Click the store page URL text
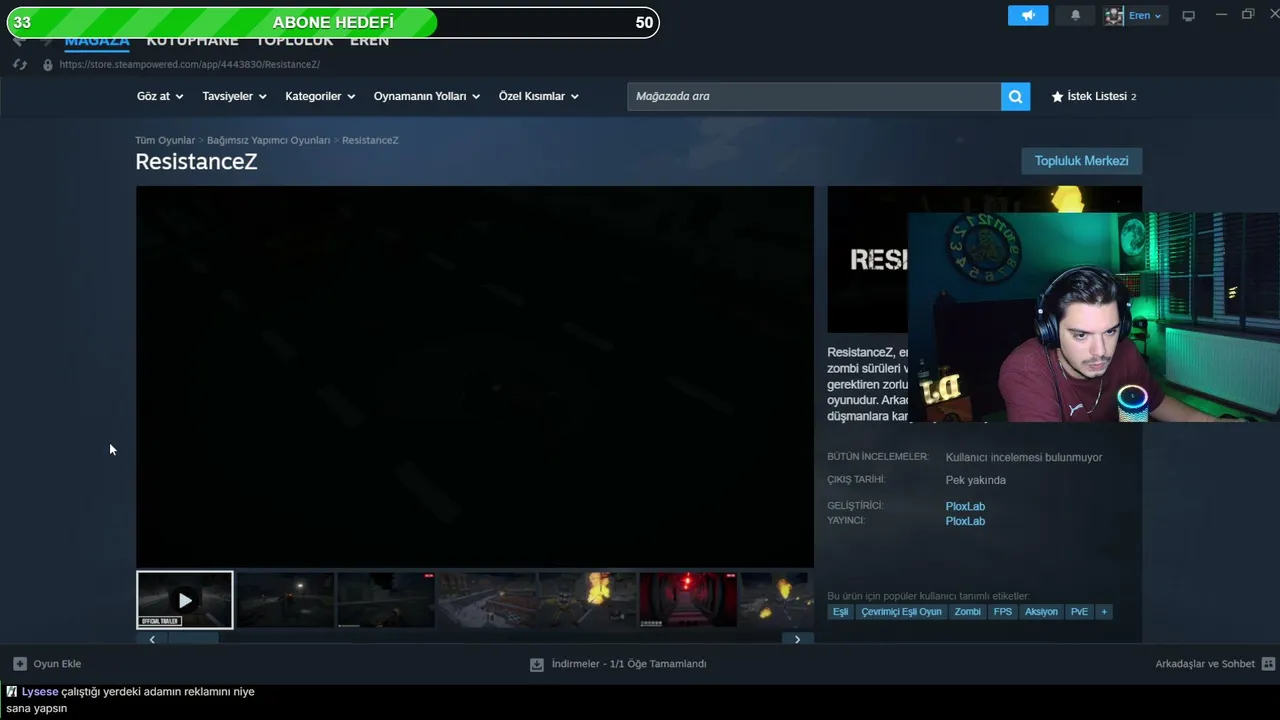 (190, 64)
